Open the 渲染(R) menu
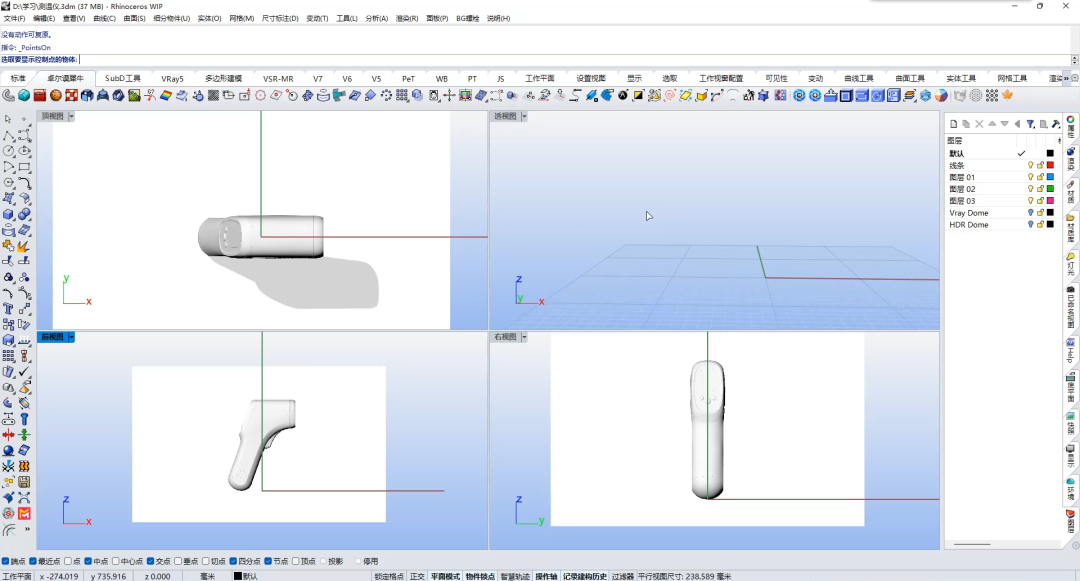1080x581 pixels. click(x=406, y=19)
